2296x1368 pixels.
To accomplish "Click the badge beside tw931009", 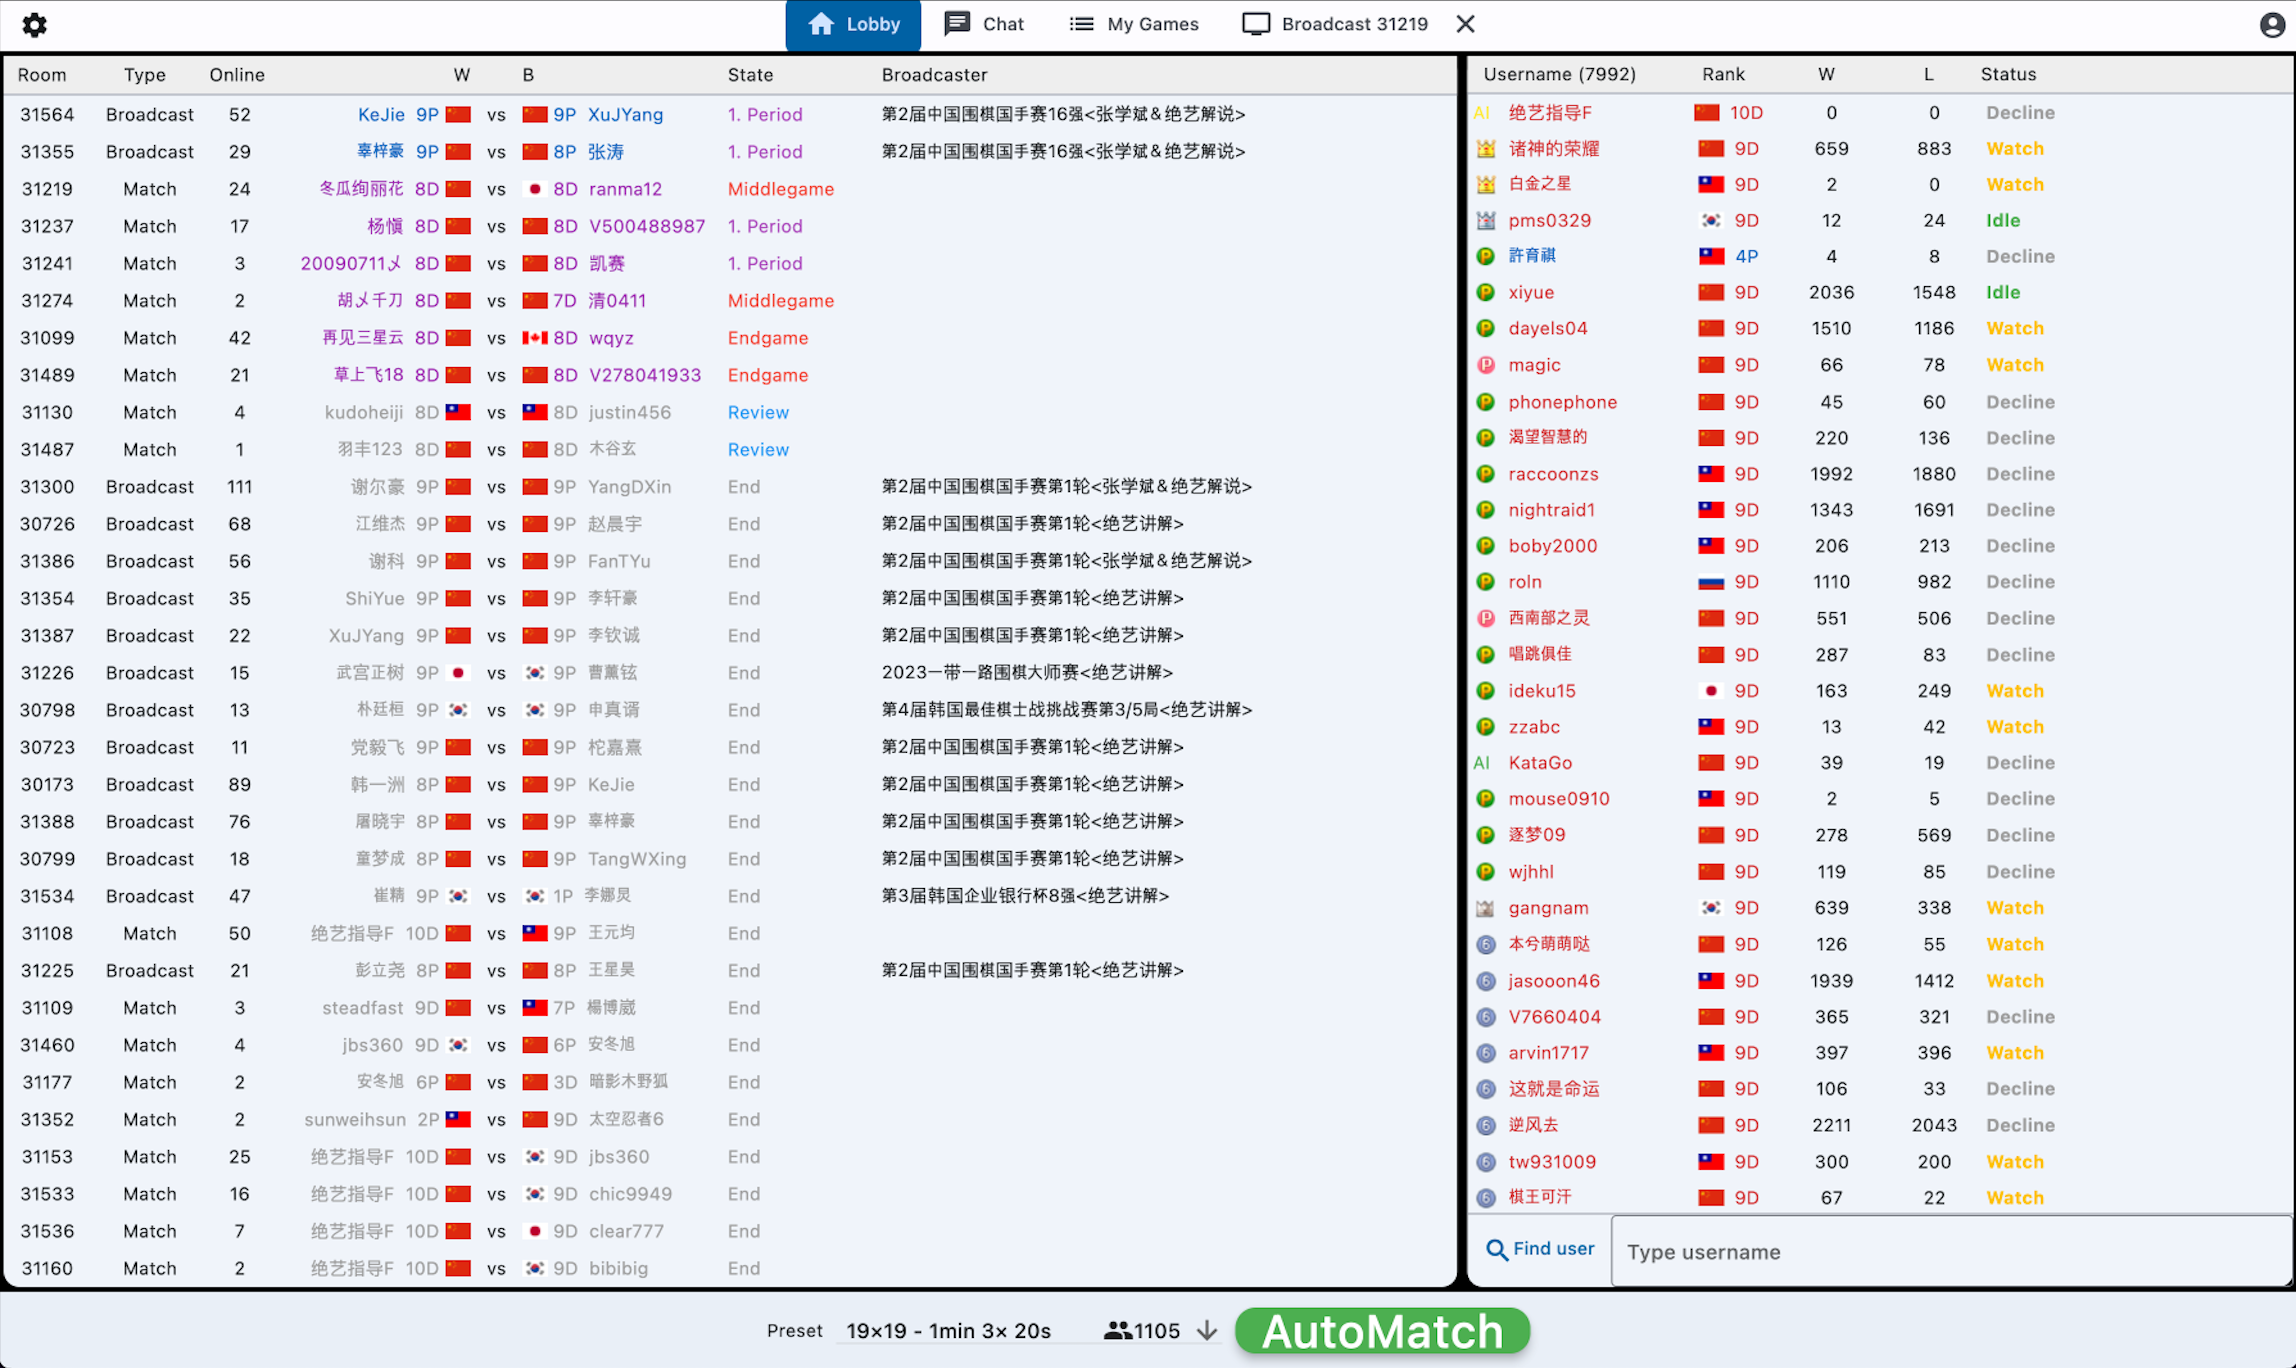I will [x=1485, y=1162].
